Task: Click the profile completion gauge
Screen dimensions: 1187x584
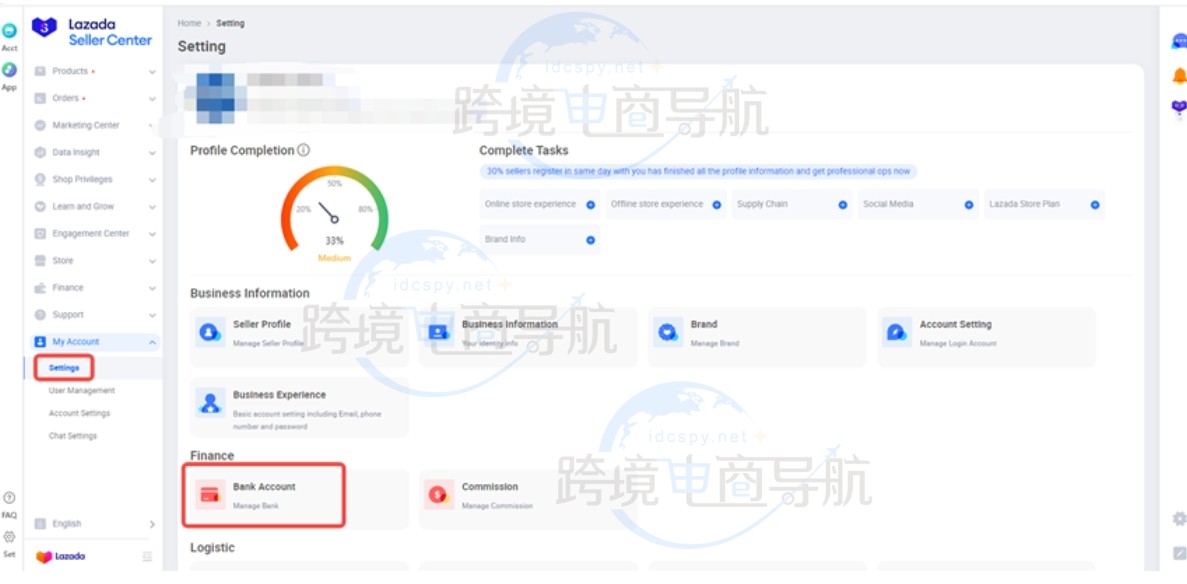Action: [x=334, y=211]
